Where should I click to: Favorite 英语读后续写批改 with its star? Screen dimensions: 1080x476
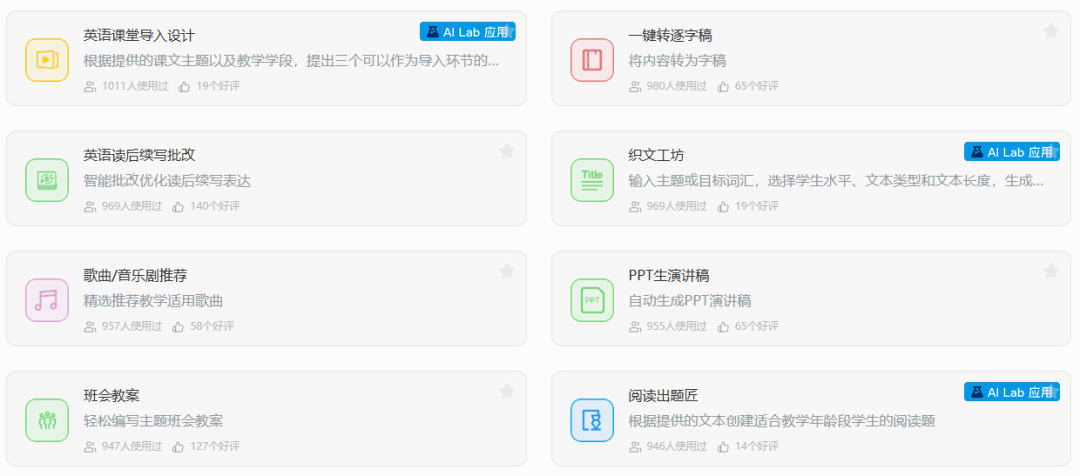point(506,151)
